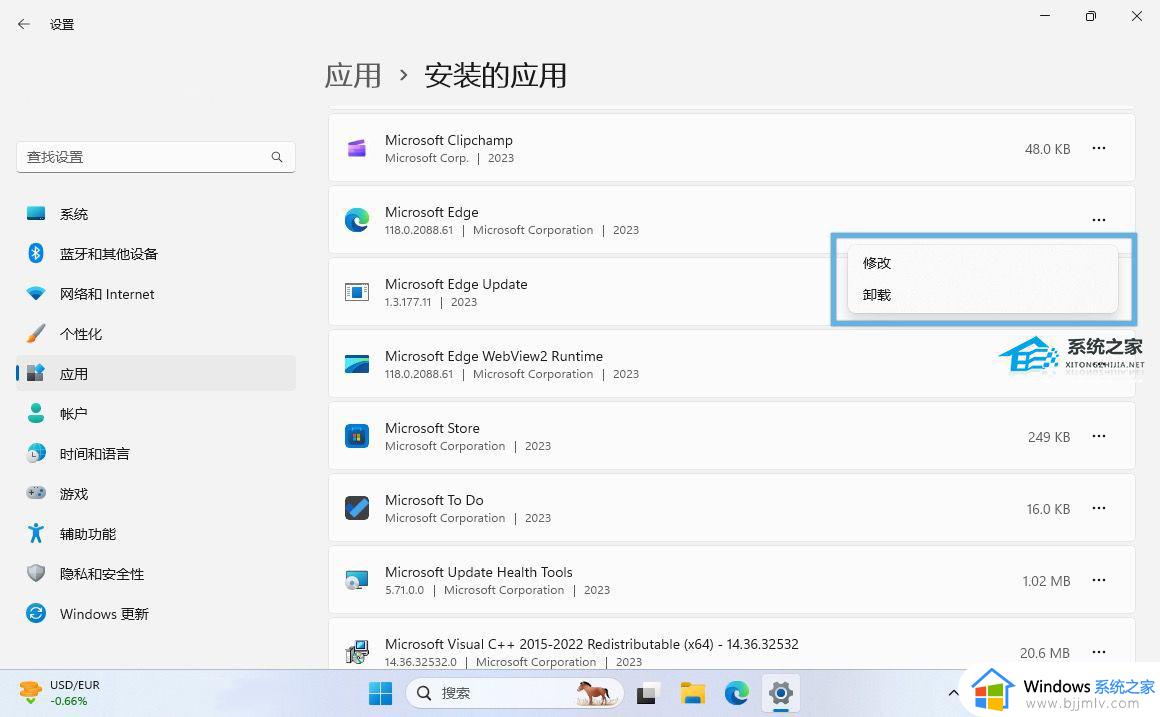Click the back arrow in Settings header

tap(24, 24)
